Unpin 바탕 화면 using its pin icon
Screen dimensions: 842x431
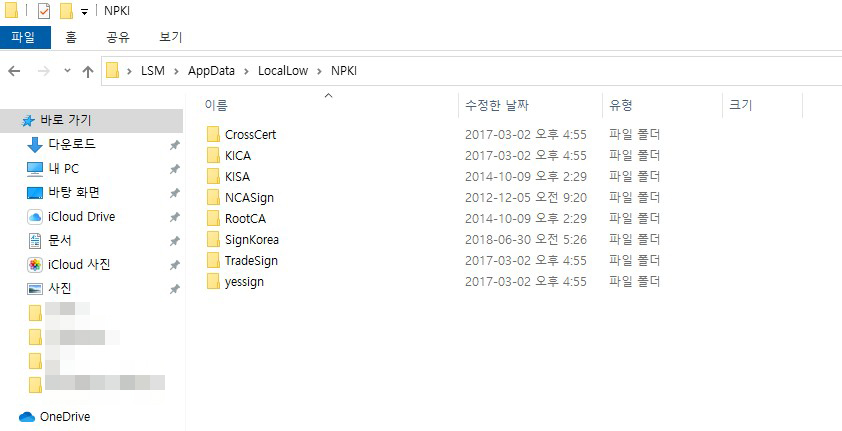coord(175,193)
